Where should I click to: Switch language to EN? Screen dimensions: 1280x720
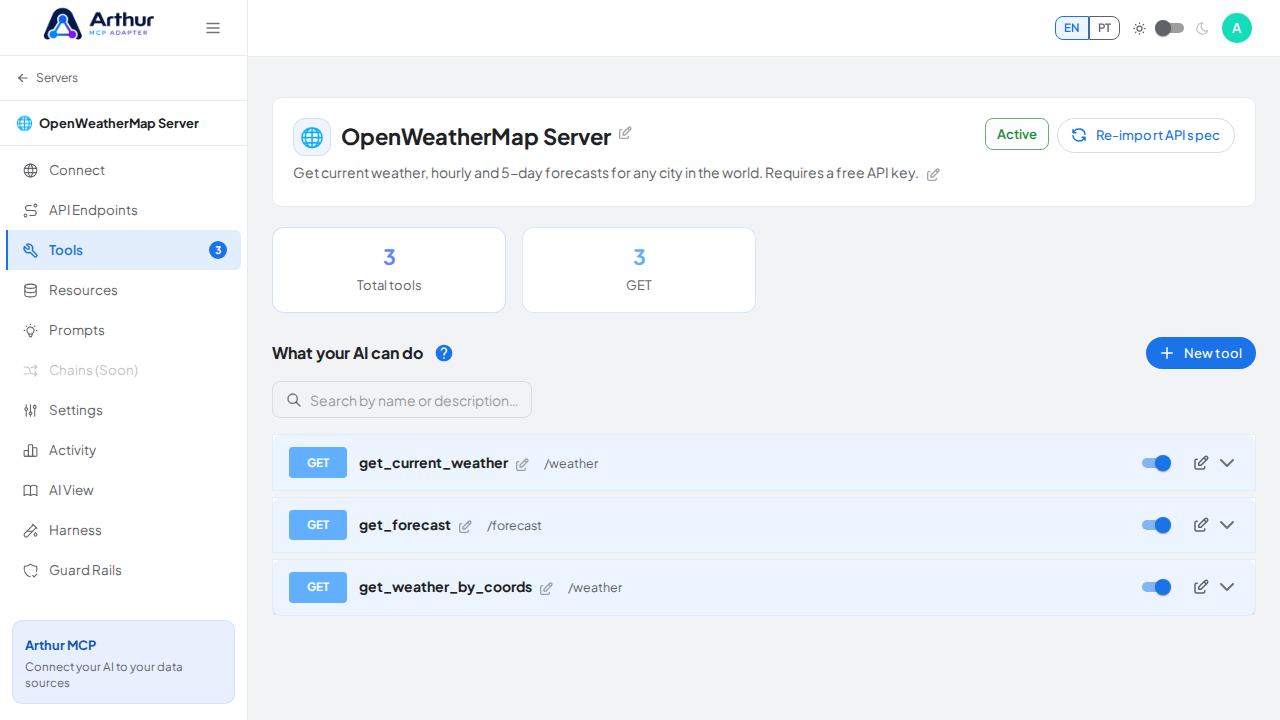(1072, 28)
